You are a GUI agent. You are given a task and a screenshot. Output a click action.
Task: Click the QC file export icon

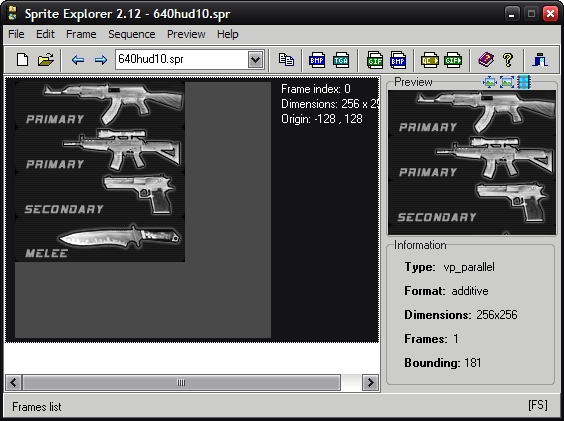pyautogui.click(x=429, y=60)
